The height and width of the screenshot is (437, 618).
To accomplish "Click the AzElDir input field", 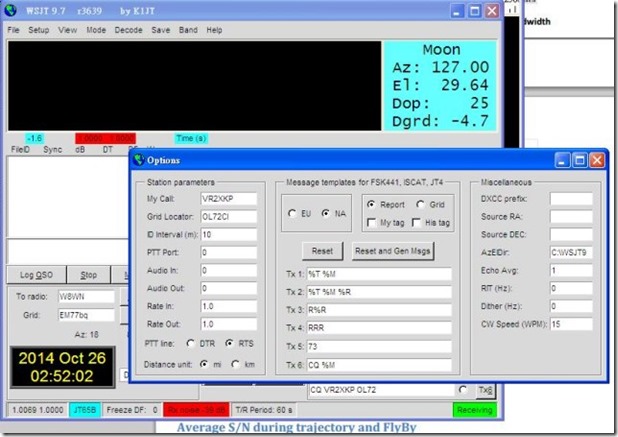I will (x=571, y=252).
